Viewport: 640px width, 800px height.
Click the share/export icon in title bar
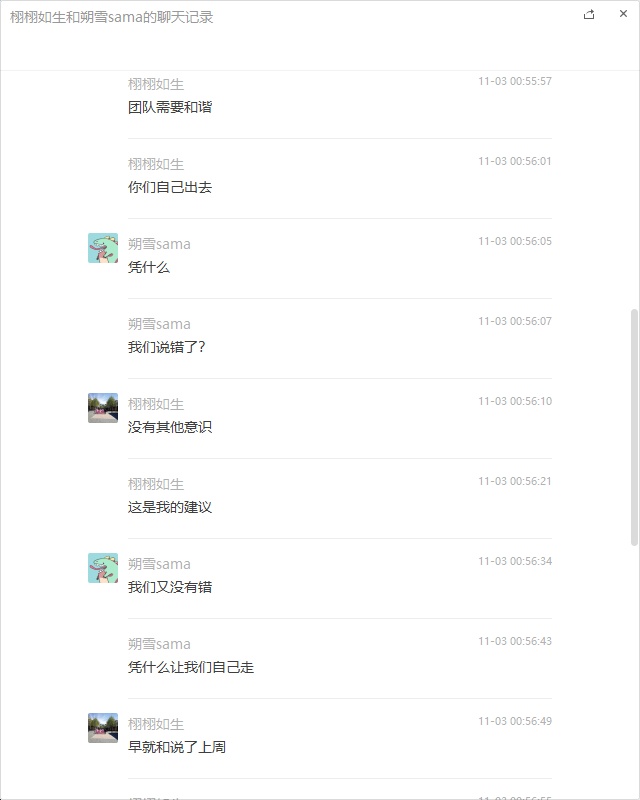589,14
